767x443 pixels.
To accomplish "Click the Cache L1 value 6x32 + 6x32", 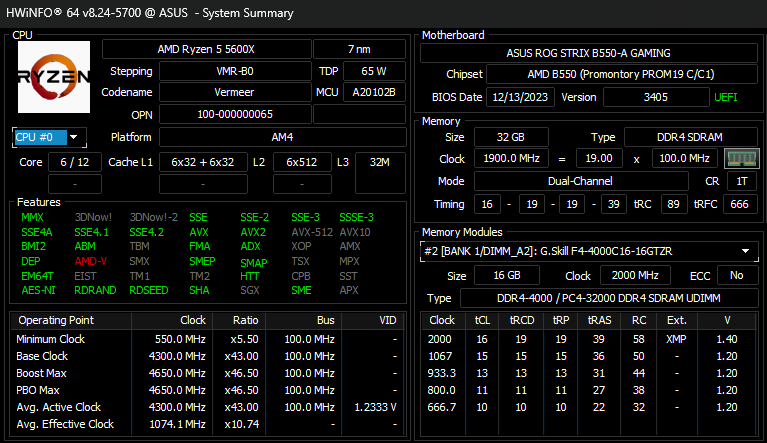I will (x=203, y=162).
